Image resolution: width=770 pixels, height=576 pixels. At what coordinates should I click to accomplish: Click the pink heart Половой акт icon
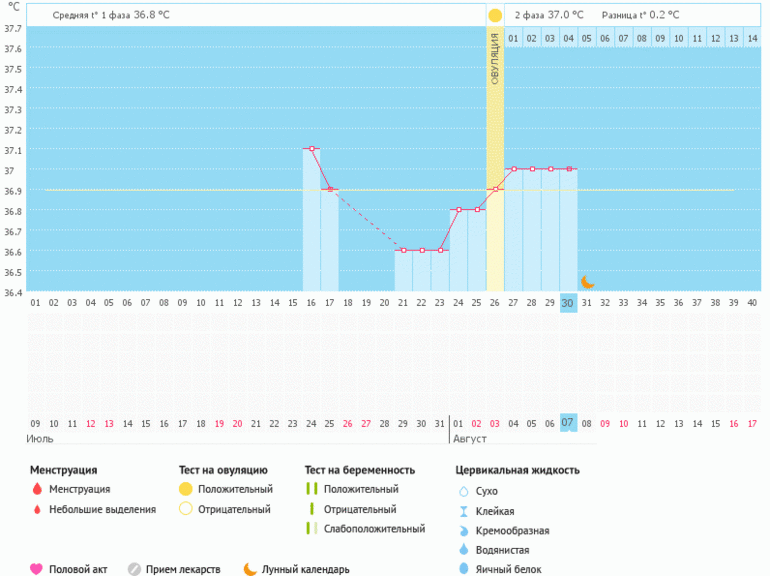coord(36,570)
